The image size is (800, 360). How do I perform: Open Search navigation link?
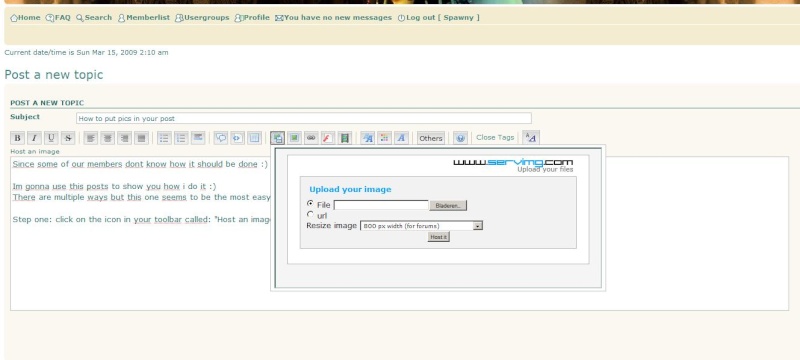(x=94, y=17)
